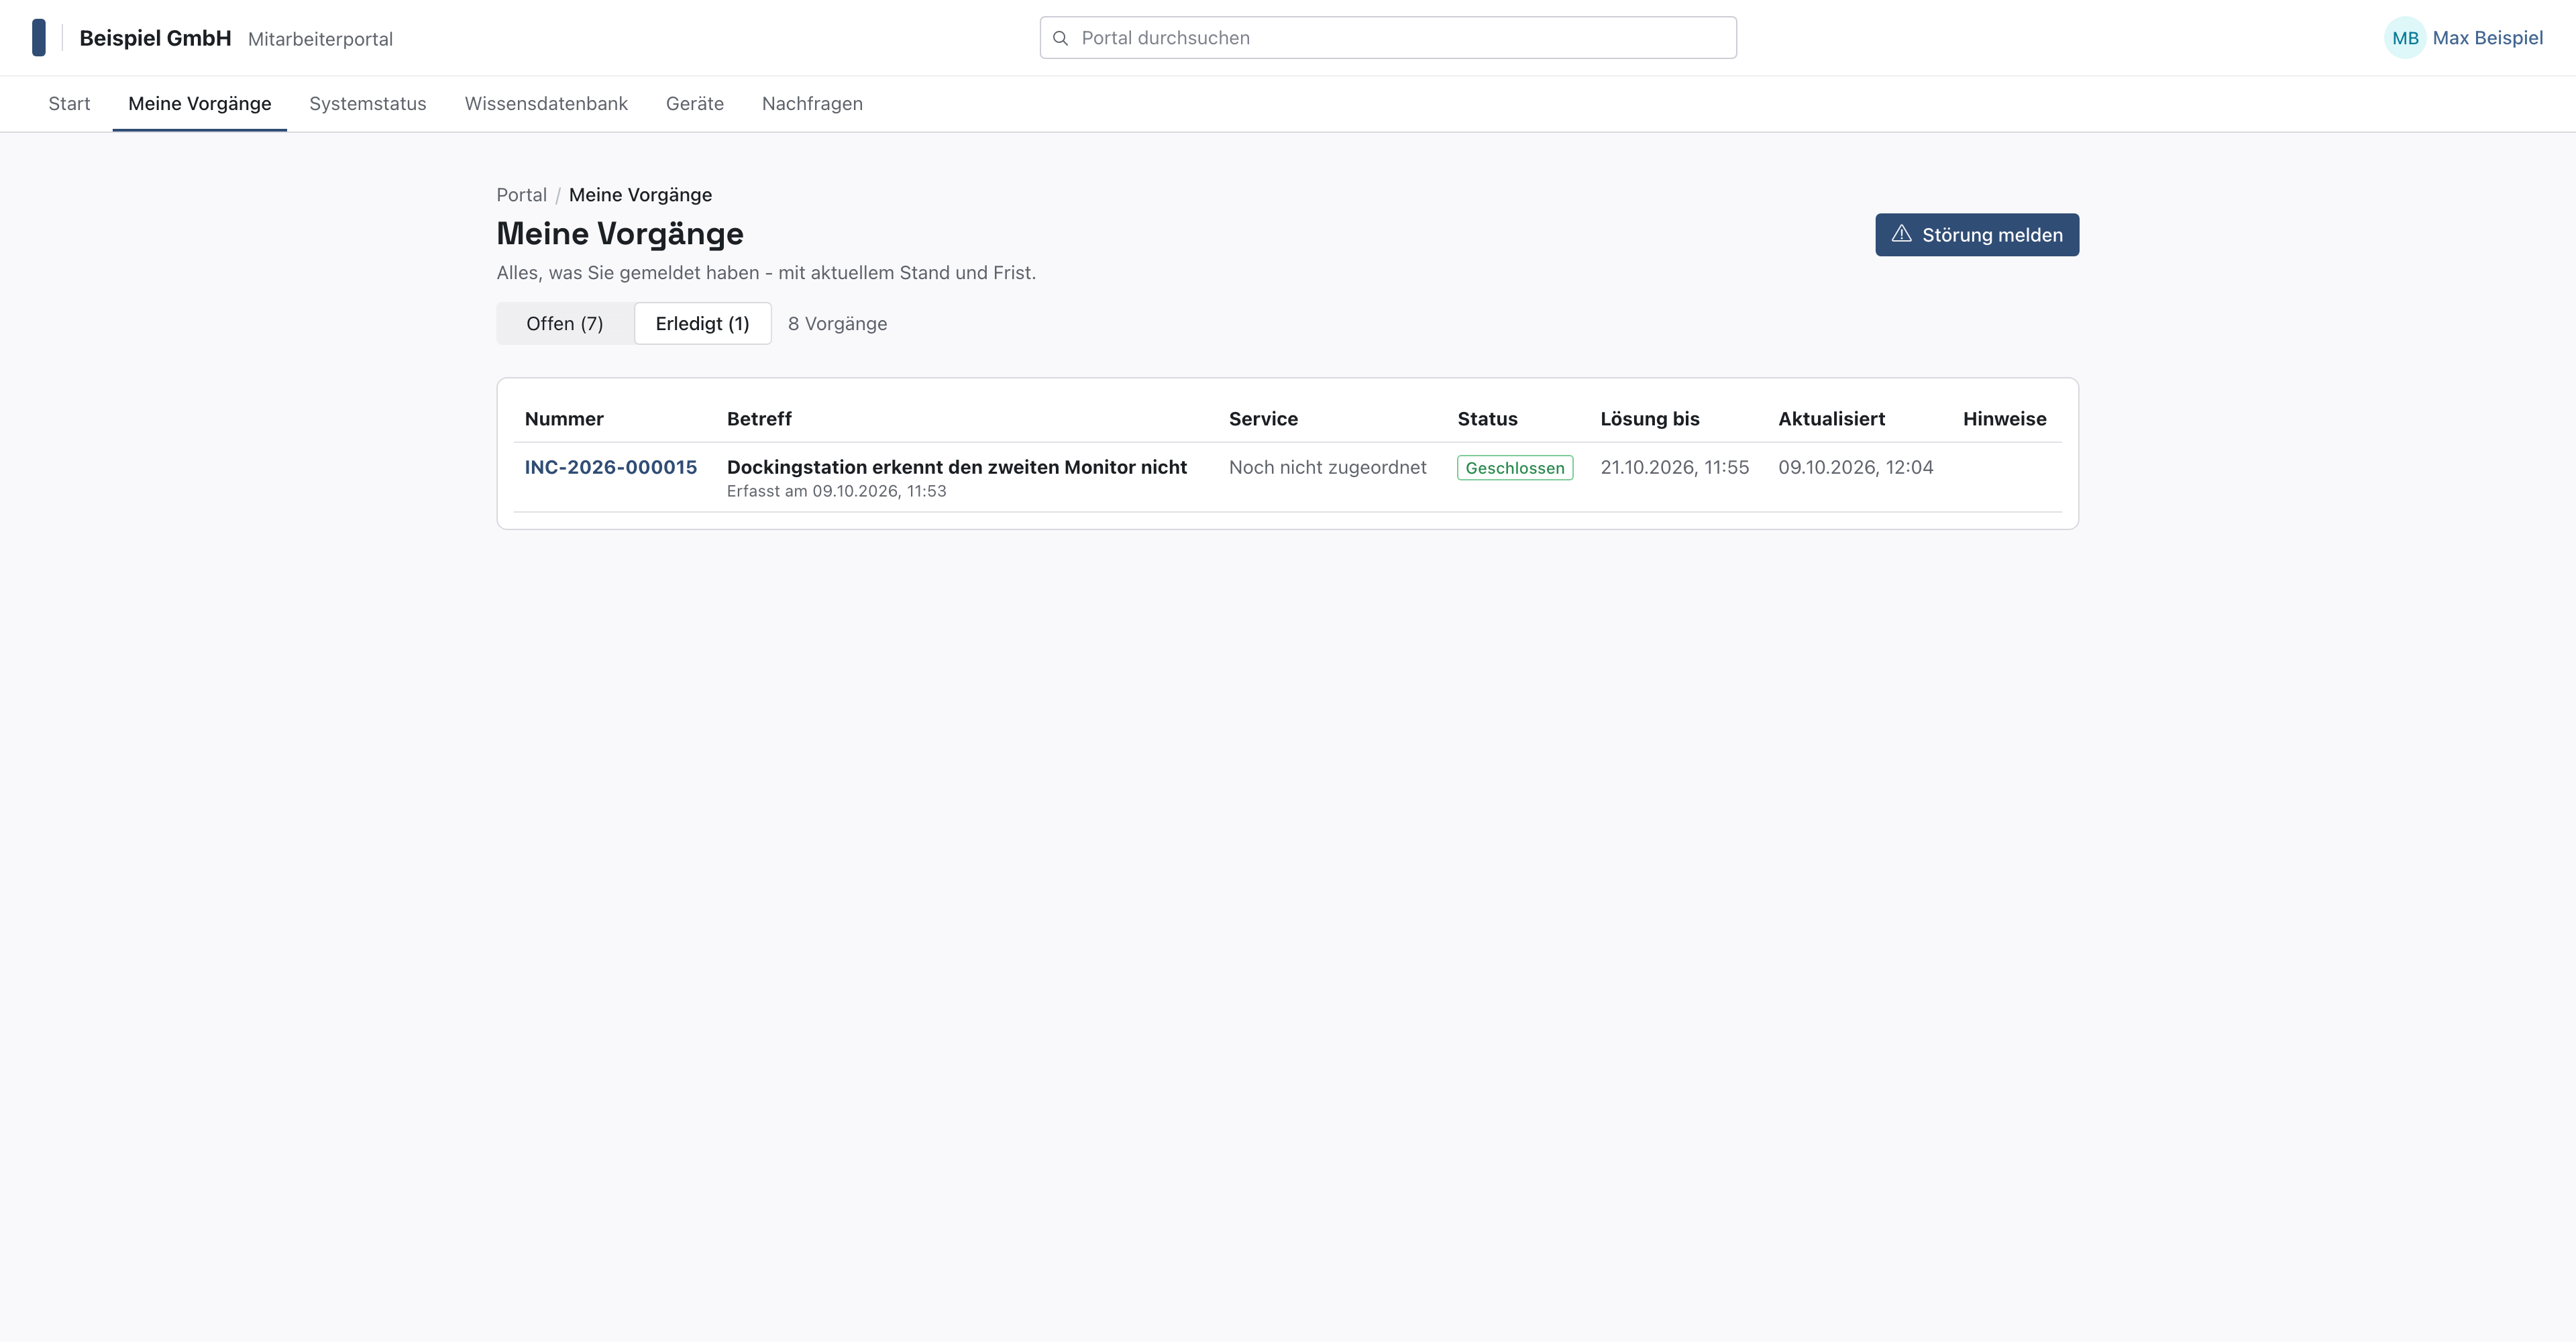Click the Erfasst am 09.10.2026, 11:53 text
Image resolution: width=2576 pixels, height=1342 pixels.
[x=836, y=491]
